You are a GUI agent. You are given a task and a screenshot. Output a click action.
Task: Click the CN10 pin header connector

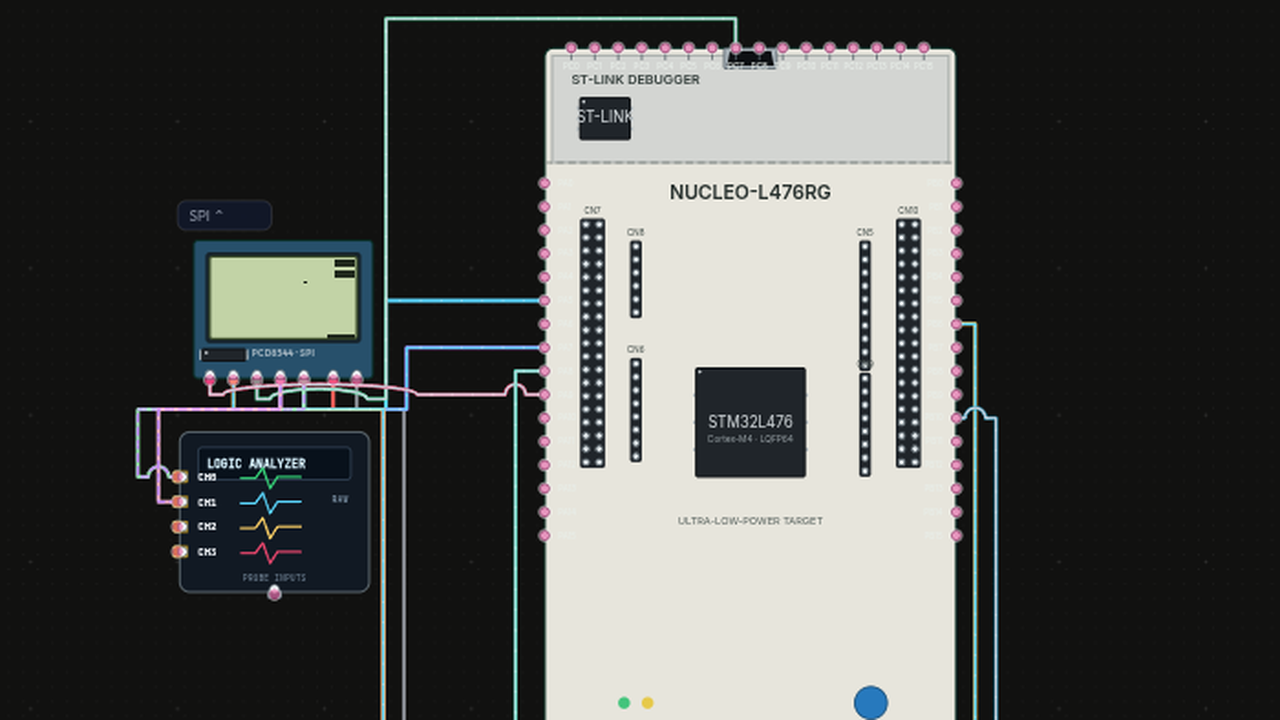pos(908,343)
